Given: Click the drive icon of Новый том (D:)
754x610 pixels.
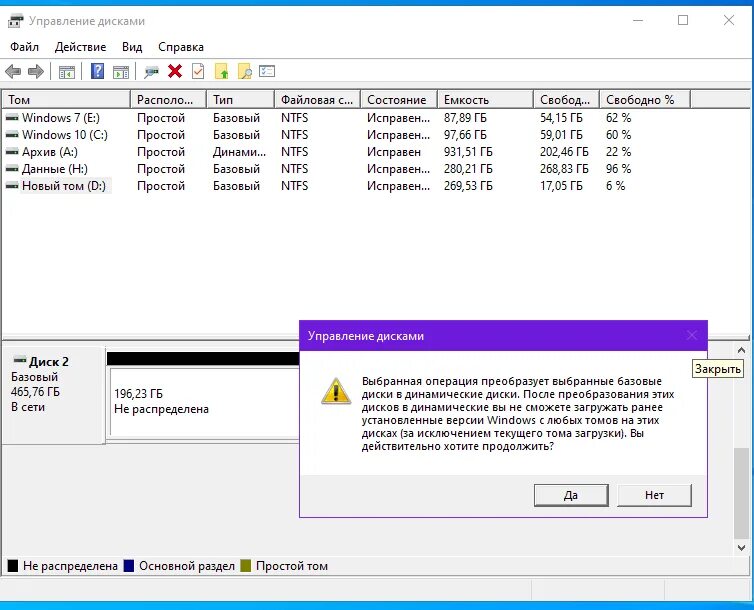Looking at the screenshot, I should [12, 186].
